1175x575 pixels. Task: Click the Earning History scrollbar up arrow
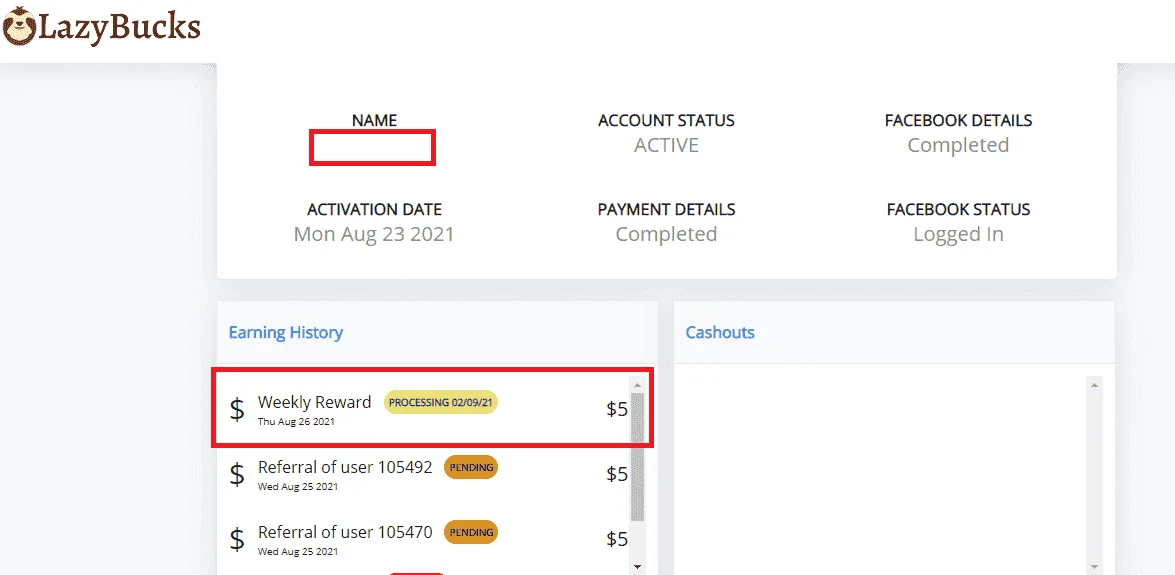tap(637, 385)
